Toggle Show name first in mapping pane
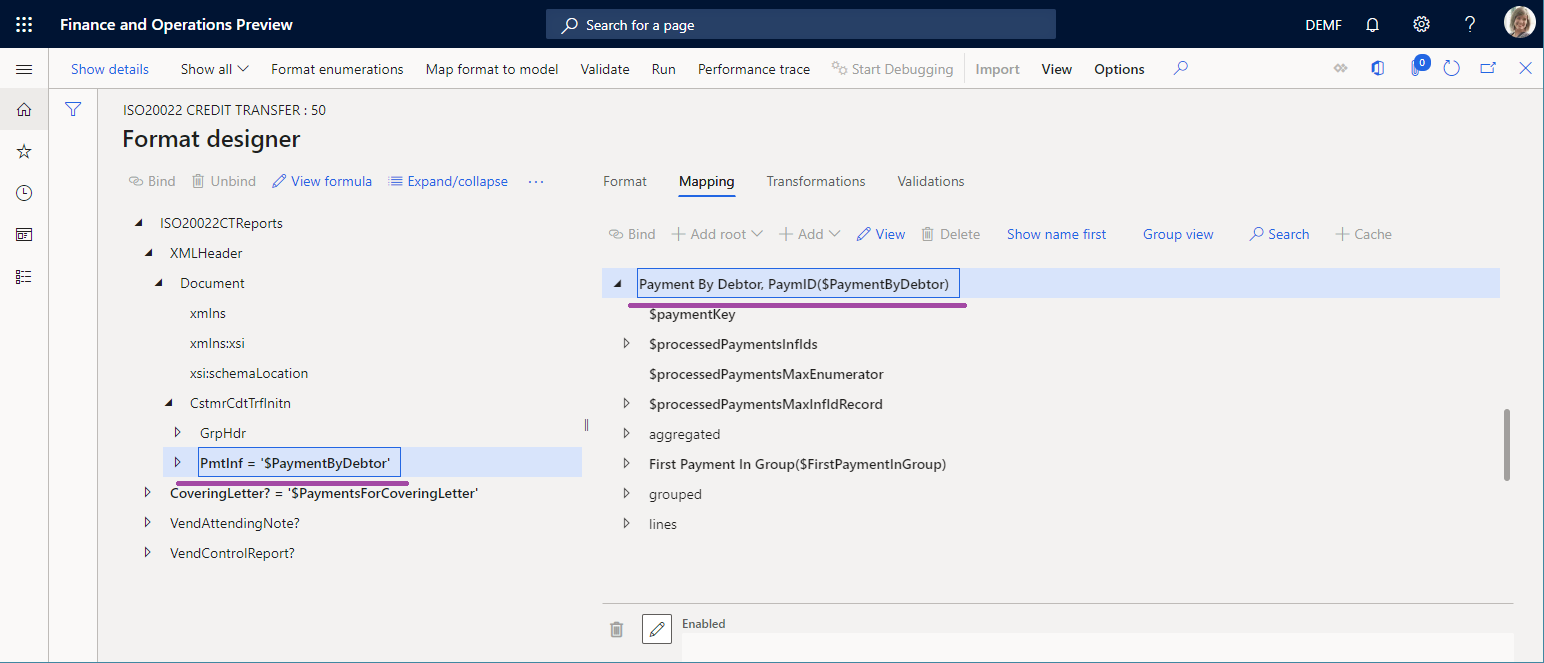This screenshot has width=1544, height=663. coord(1056,233)
